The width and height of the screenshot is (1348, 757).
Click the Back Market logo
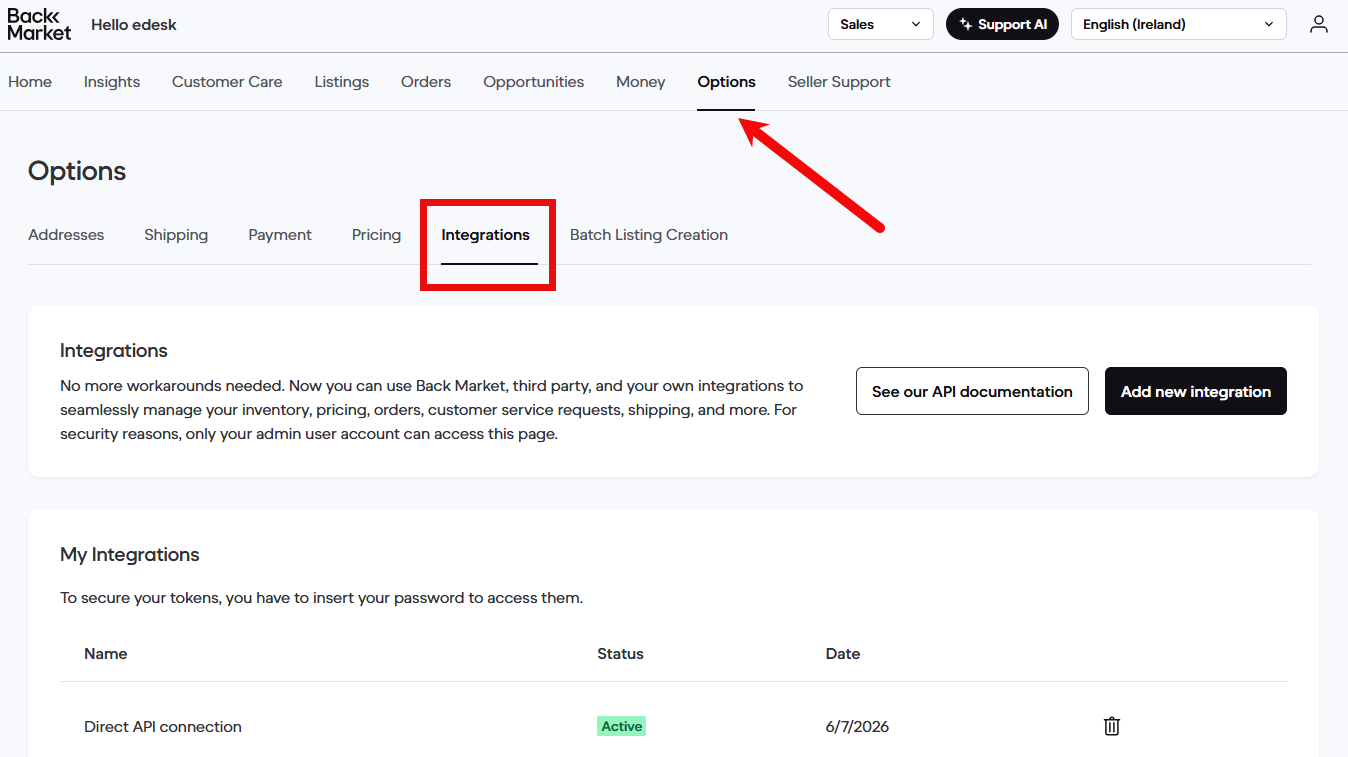tap(39, 24)
